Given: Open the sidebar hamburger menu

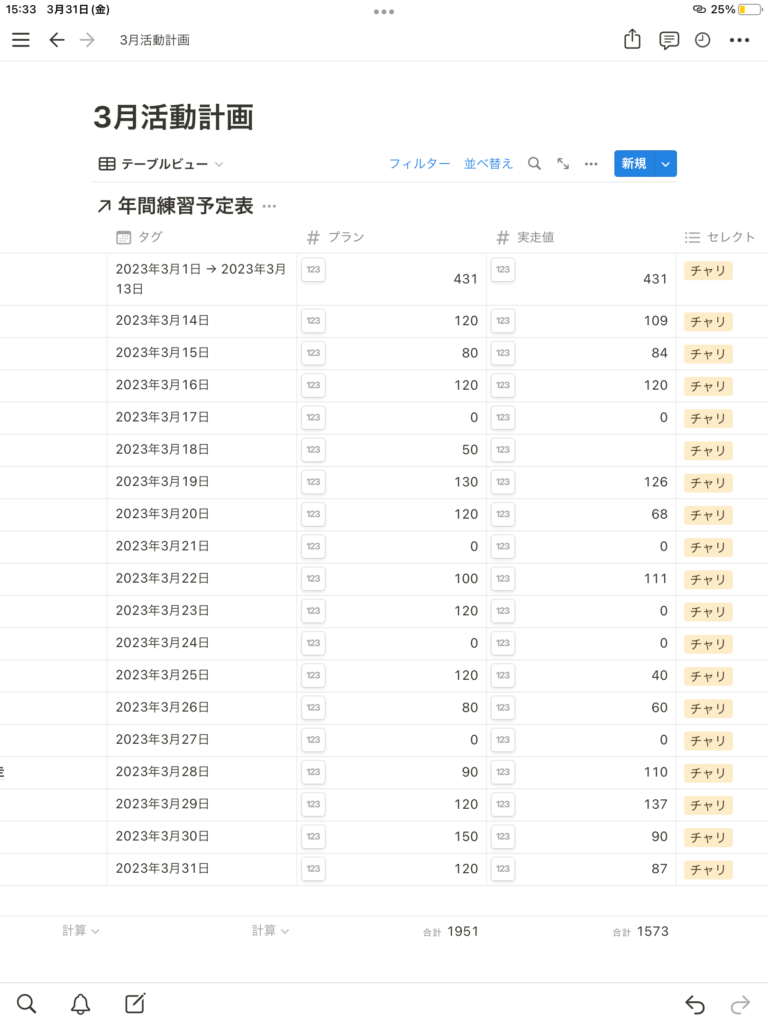Looking at the screenshot, I should (x=21, y=40).
